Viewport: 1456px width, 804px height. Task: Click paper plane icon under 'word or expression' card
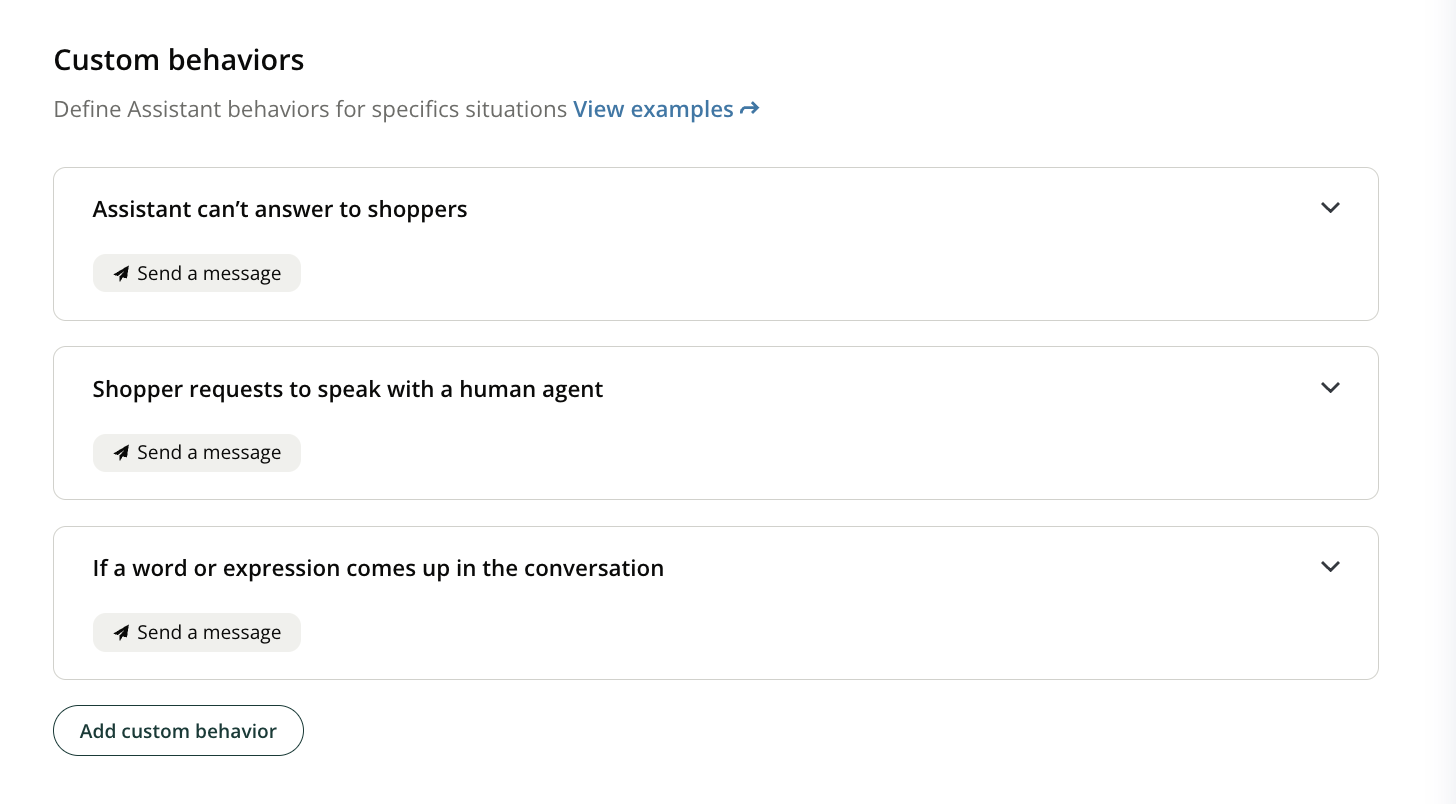coord(121,633)
